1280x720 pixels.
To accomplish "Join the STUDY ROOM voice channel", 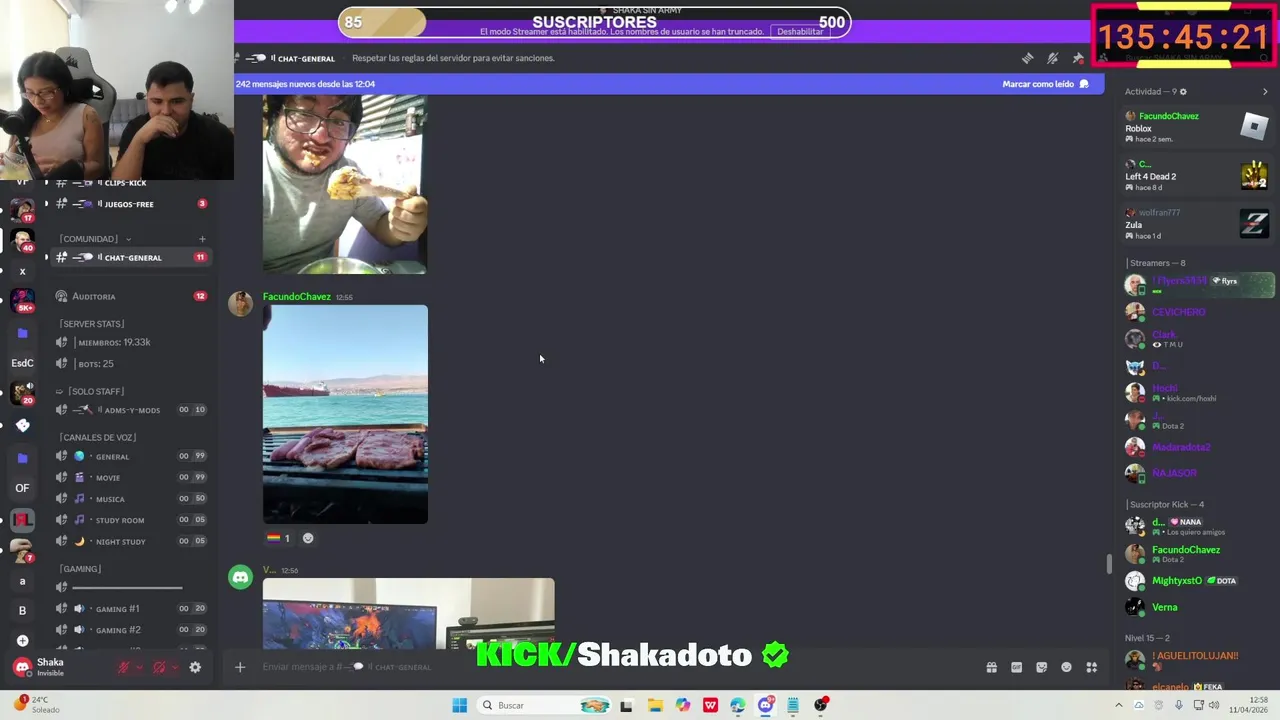I will 130,520.
